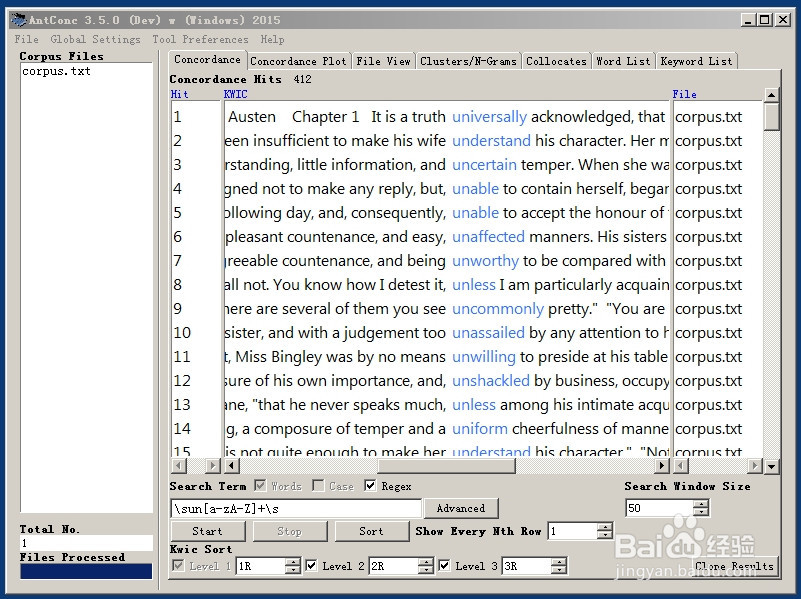The width and height of the screenshot is (801, 599).
Task: Switch to the Collocates tab
Action: pyautogui.click(x=556, y=61)
